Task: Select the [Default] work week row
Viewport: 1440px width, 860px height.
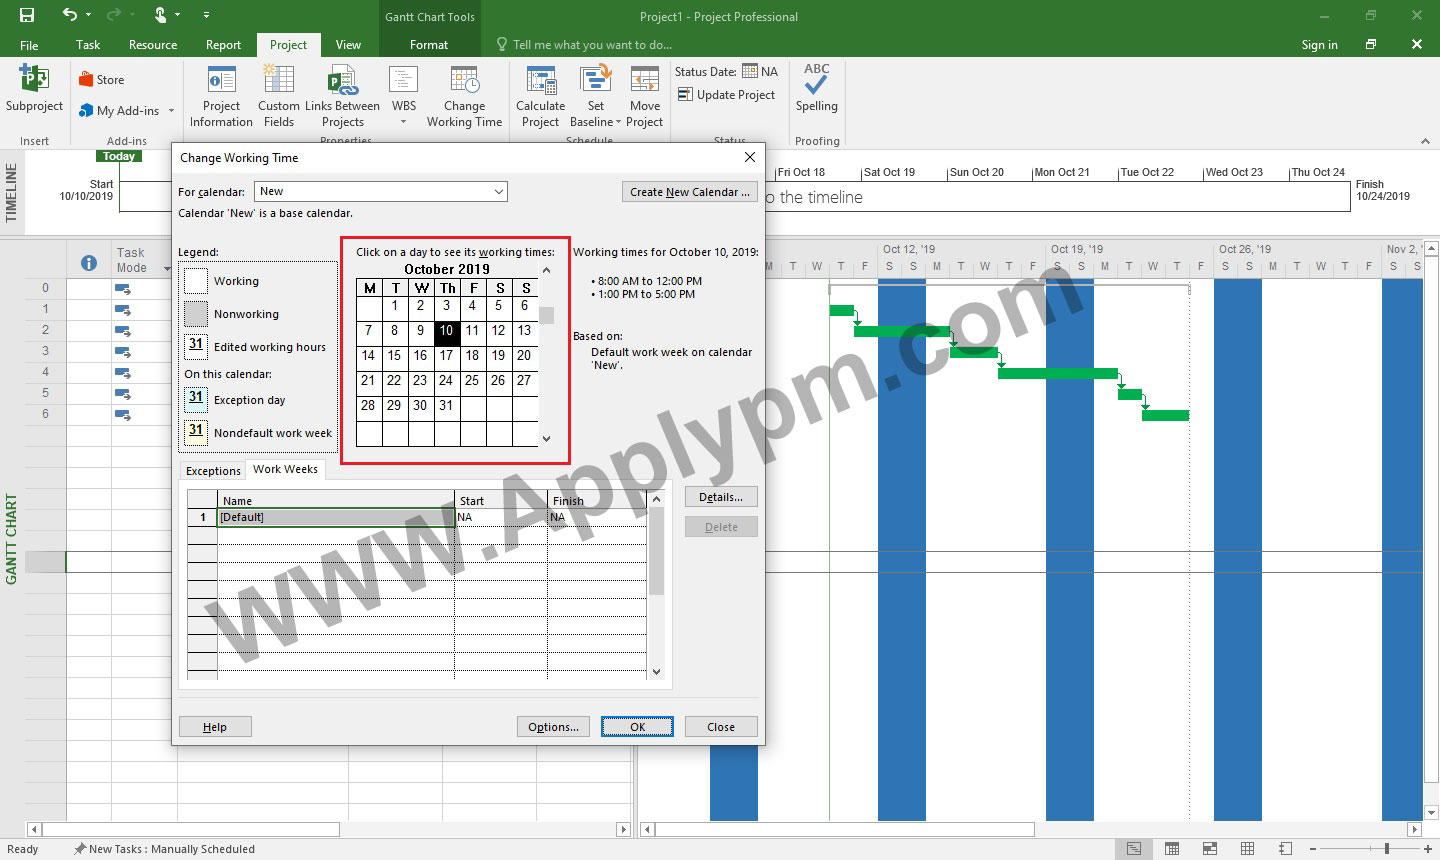Action: coord(417,517)
